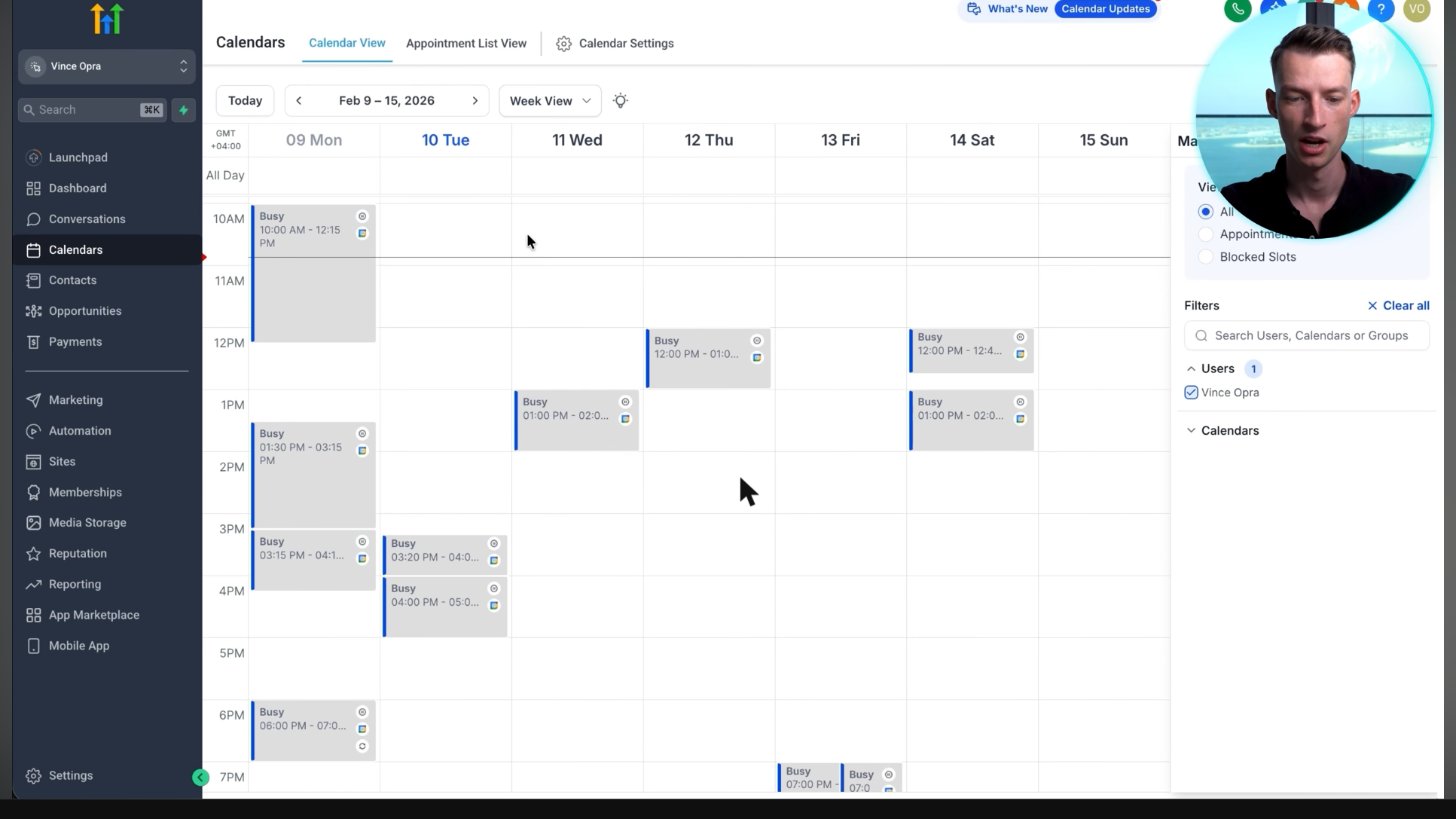Click the lightbulb icon beside Week View
The image size is (1456, 819).
click(x=621, y=101)
